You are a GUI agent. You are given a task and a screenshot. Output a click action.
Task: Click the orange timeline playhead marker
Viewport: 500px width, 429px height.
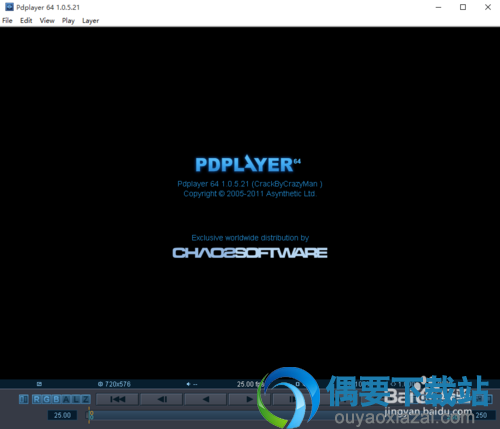point(89,415)
